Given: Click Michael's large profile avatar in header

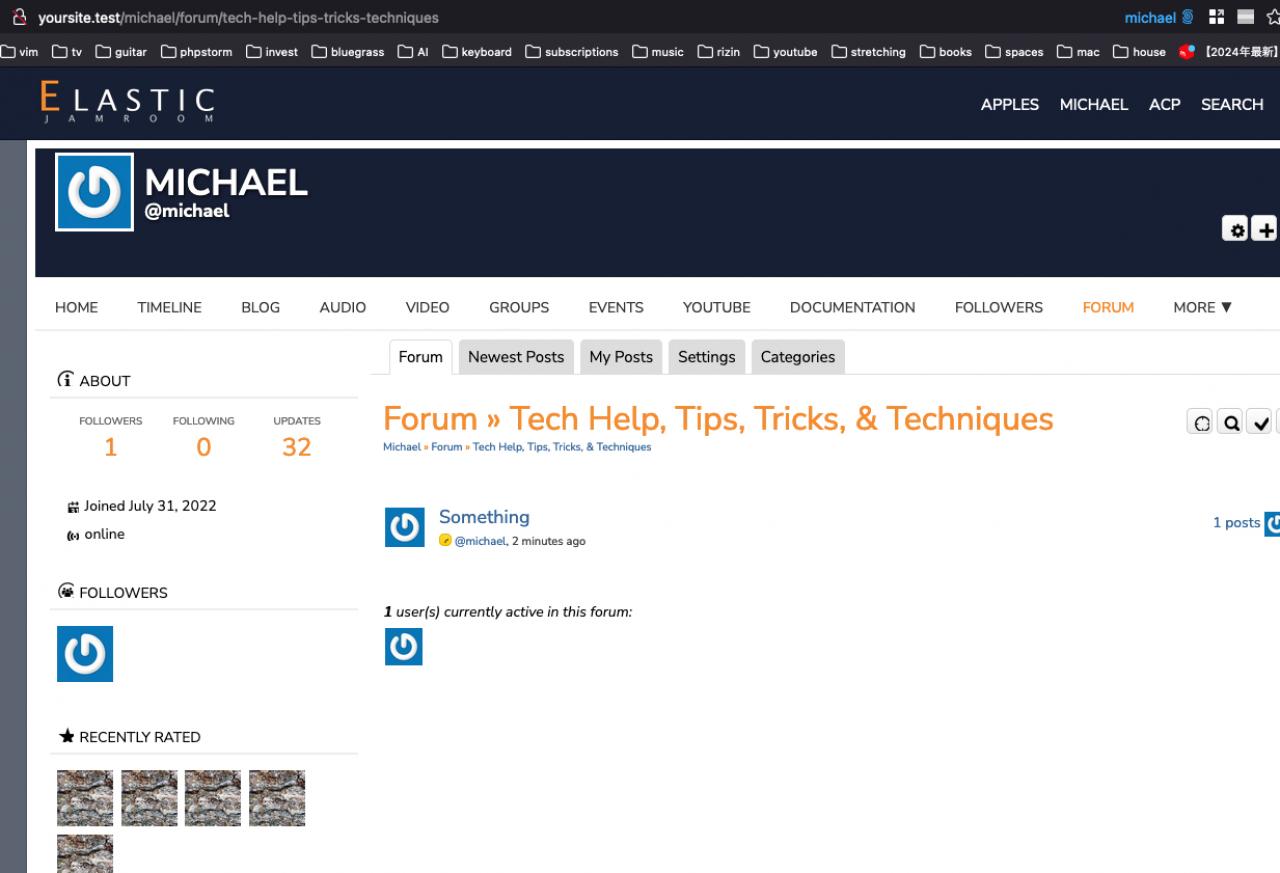Looking at the screenshot, I should [x=94, y=192].
